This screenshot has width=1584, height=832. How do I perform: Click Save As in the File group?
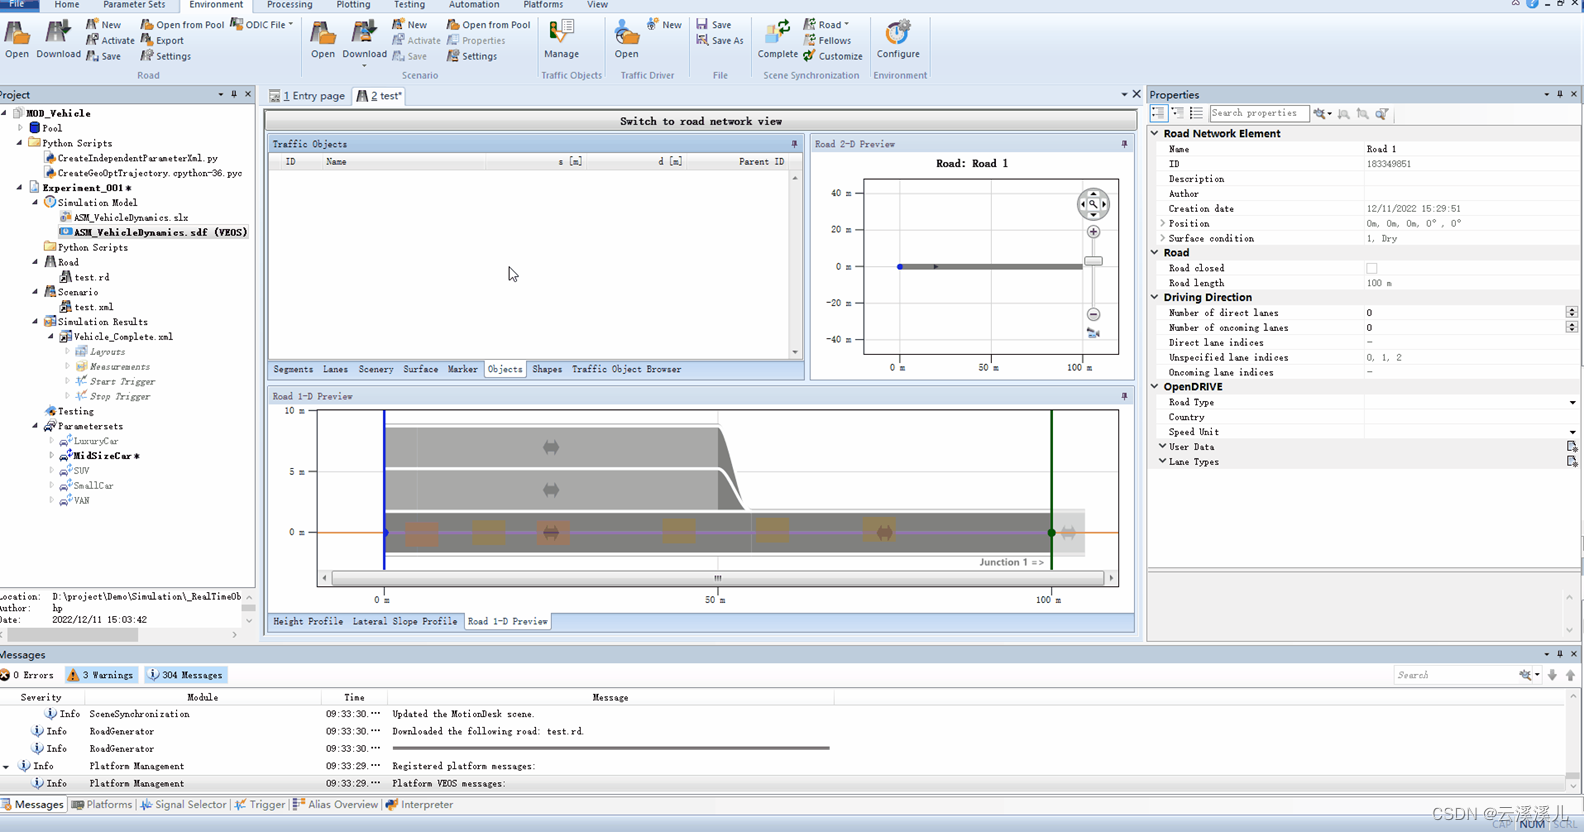tap(720, 41)
